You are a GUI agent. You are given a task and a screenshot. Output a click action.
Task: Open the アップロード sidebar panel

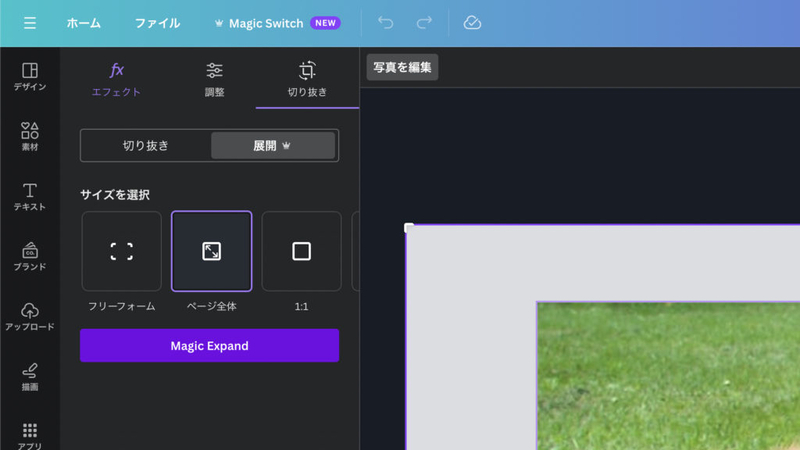(x=30, y=316)
